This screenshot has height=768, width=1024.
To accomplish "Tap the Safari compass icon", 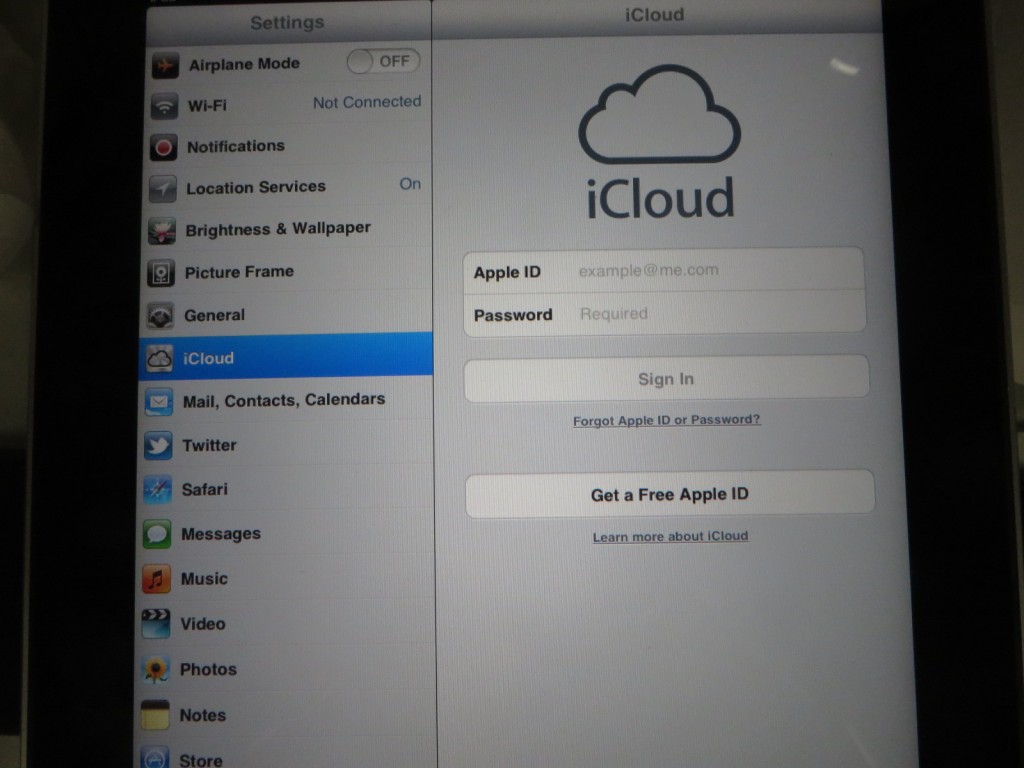I will (x=157, y=490).
